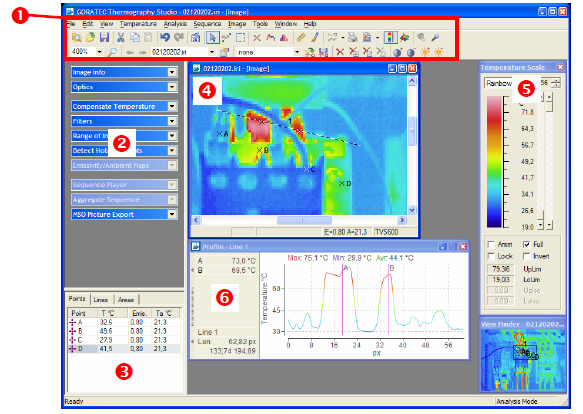This screenshot has height=414, width=583.
Task: Click the LoLim value field 19,03
Action: (501, 279)
